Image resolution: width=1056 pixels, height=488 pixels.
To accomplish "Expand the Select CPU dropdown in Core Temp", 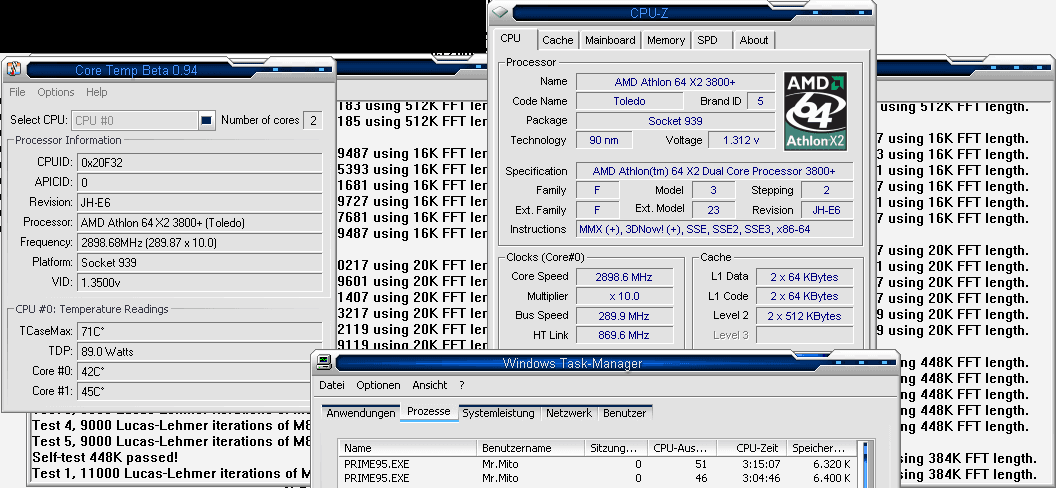I will (206, 120).
